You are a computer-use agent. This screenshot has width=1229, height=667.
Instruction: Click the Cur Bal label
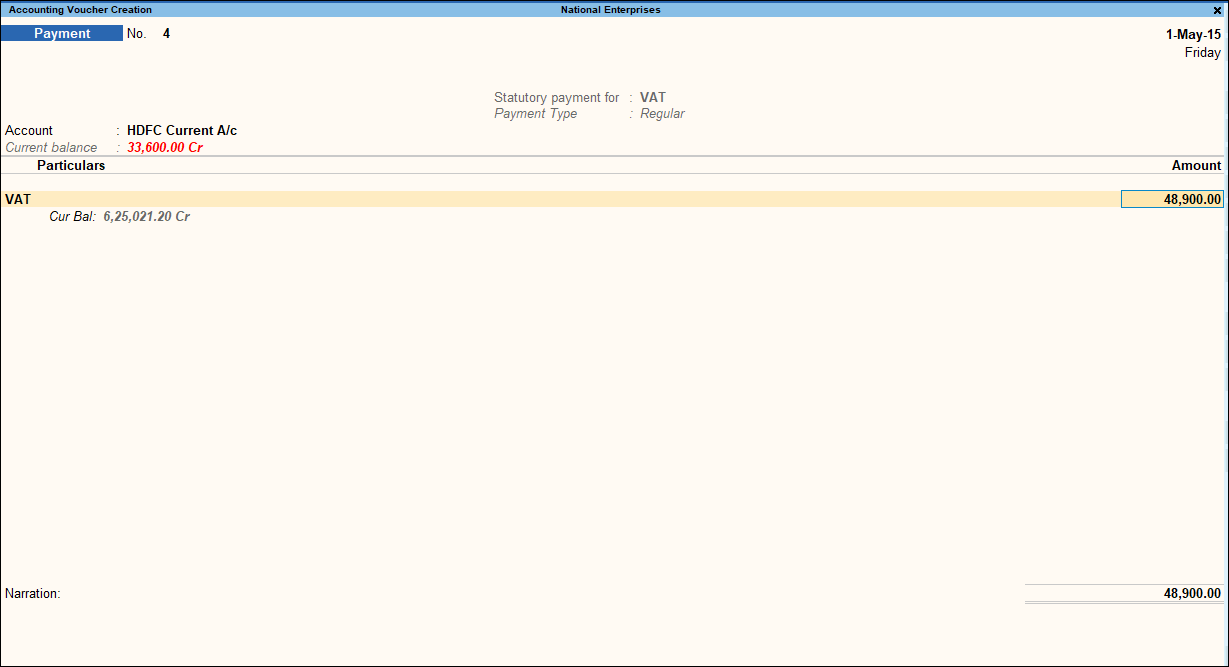(x=72, y=216)
